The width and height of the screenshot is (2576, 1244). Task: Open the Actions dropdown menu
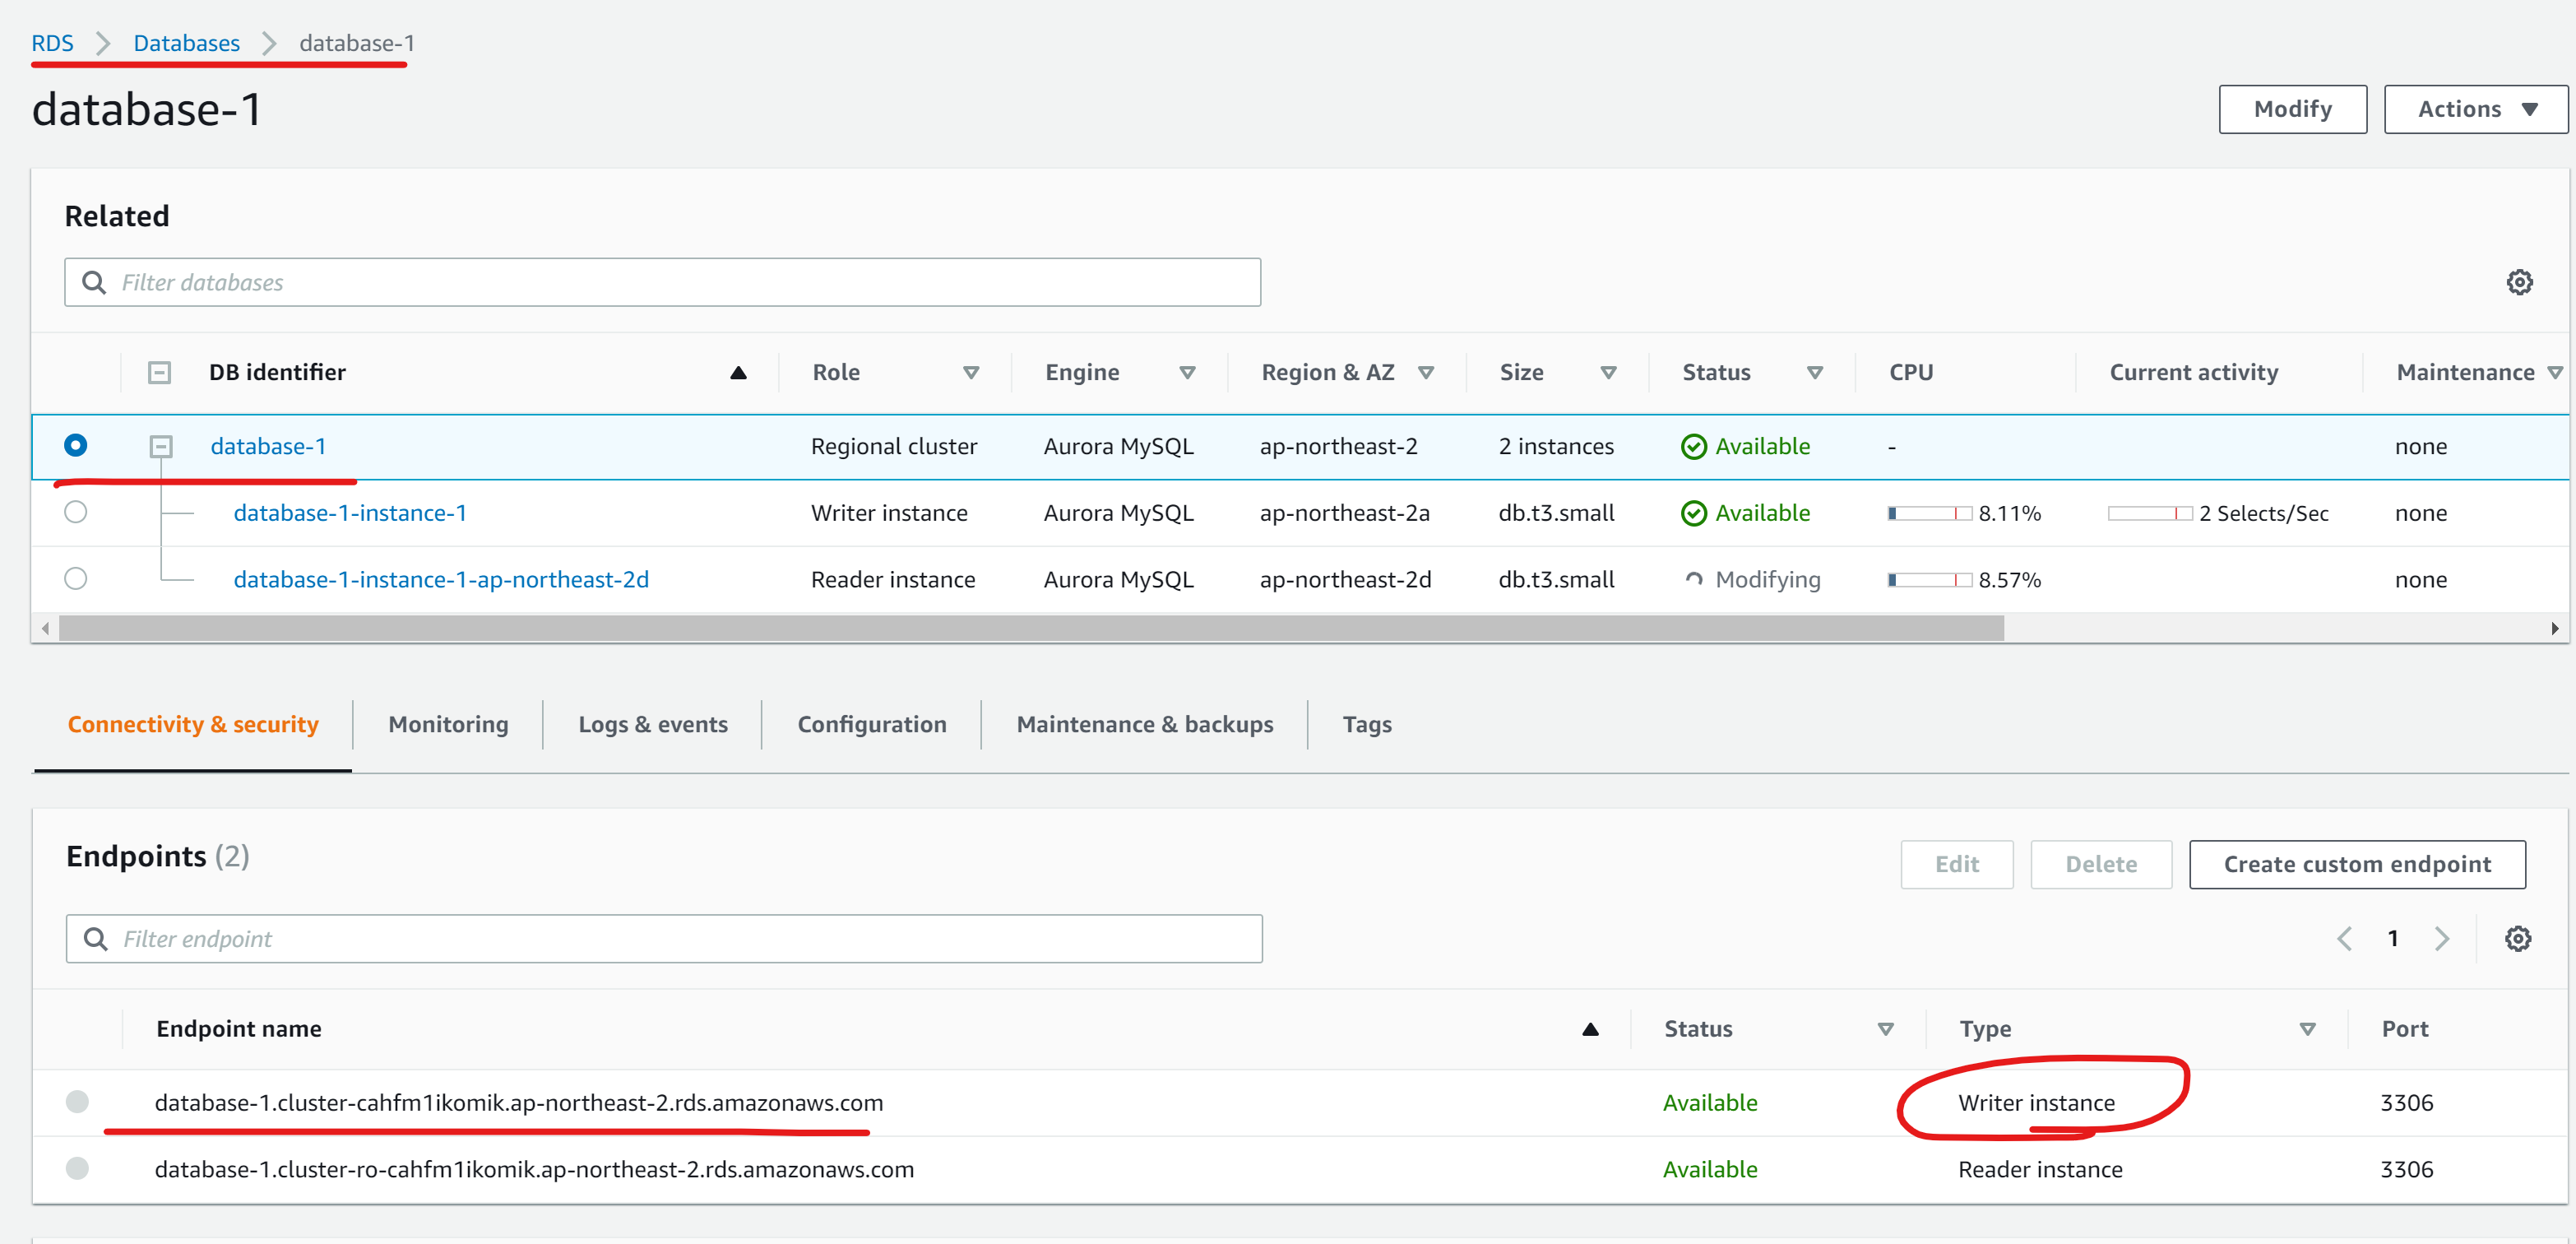tap(2475, 109)
